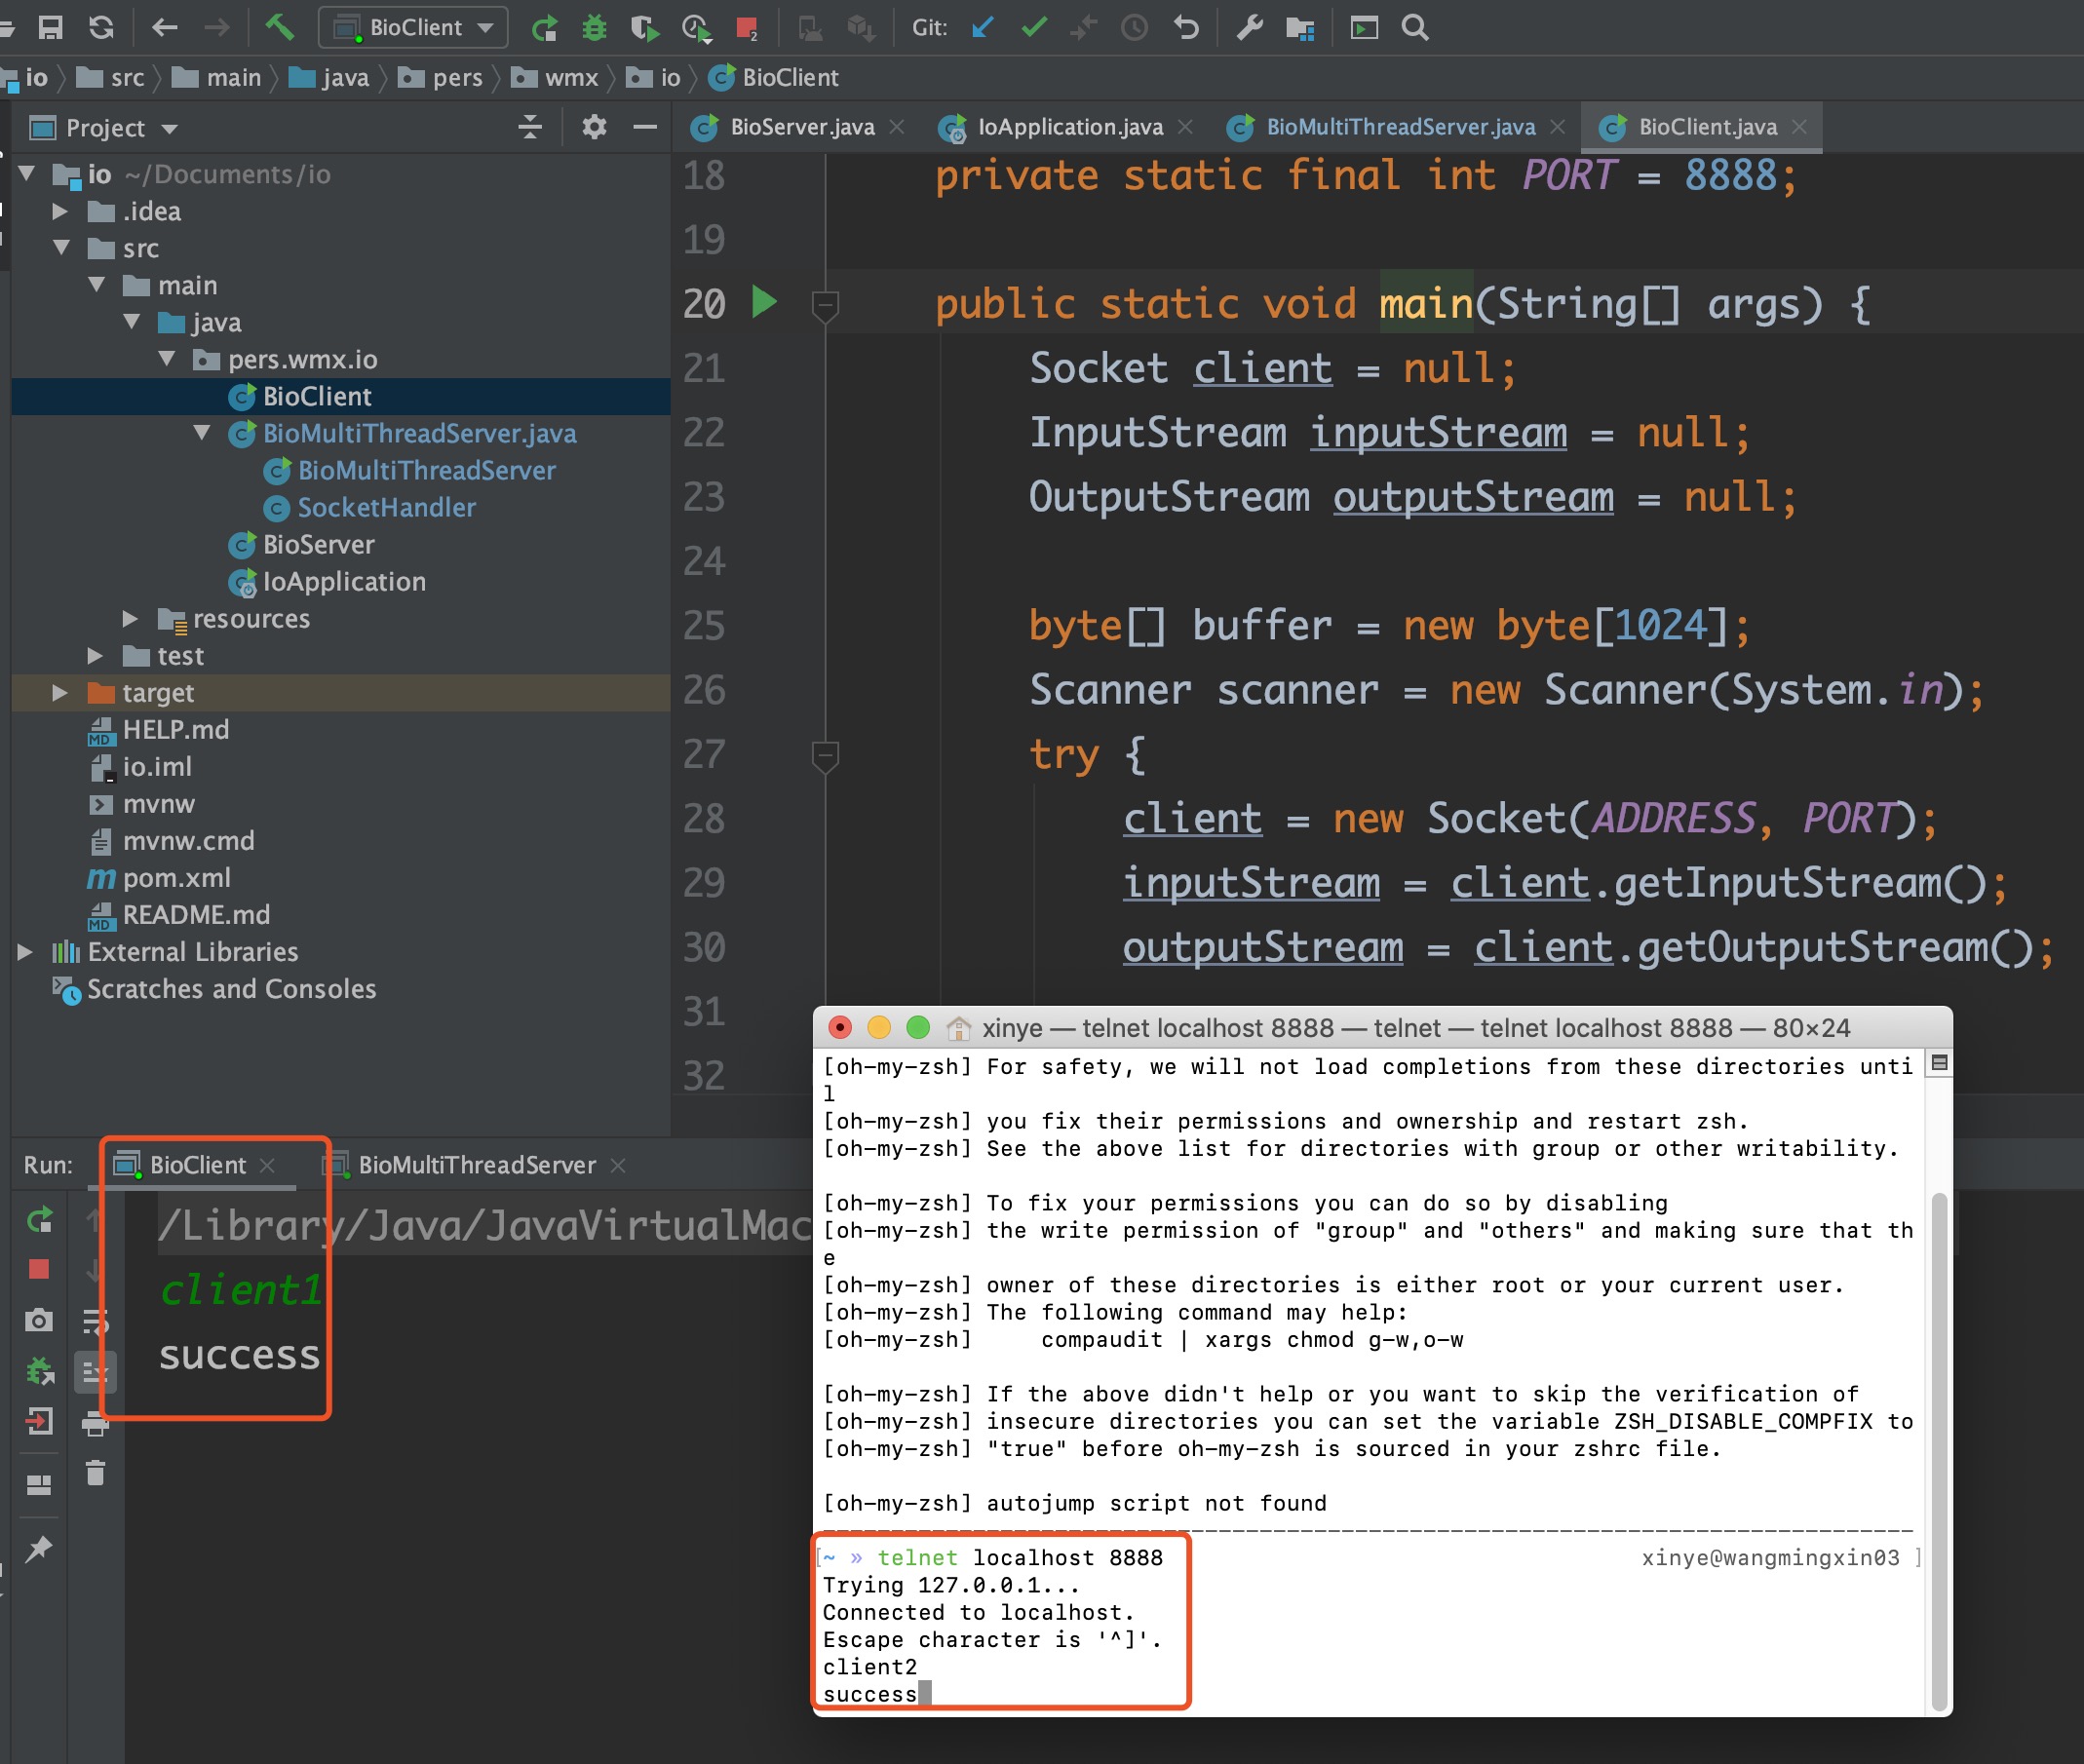
Task: Open Search Everywhere magnifier icon
Action: pos(1414,27)
